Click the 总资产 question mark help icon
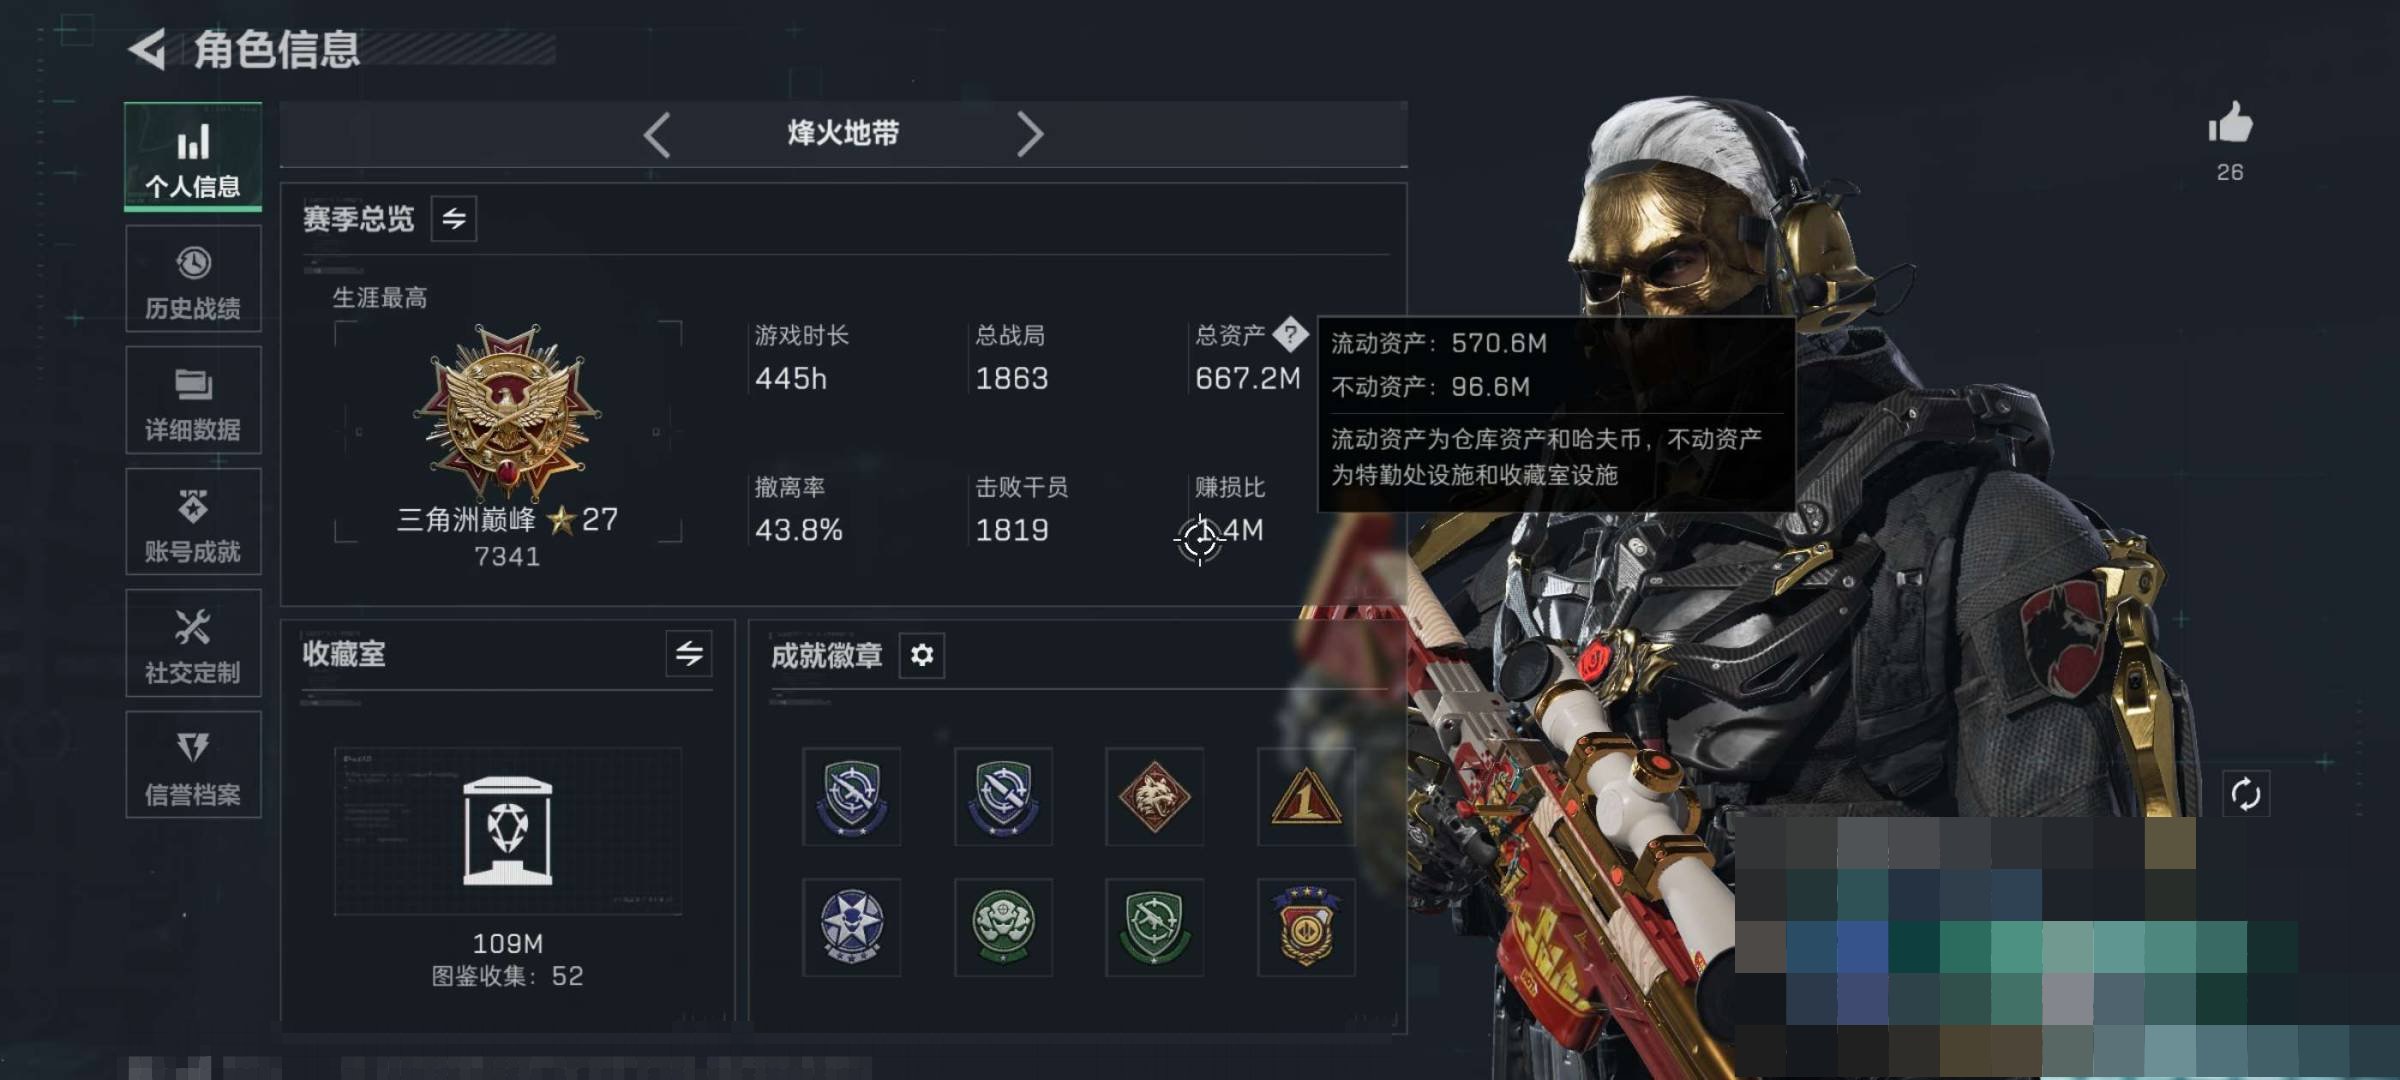This screenshot has height=1080, width=2400. coord(1290,335)
